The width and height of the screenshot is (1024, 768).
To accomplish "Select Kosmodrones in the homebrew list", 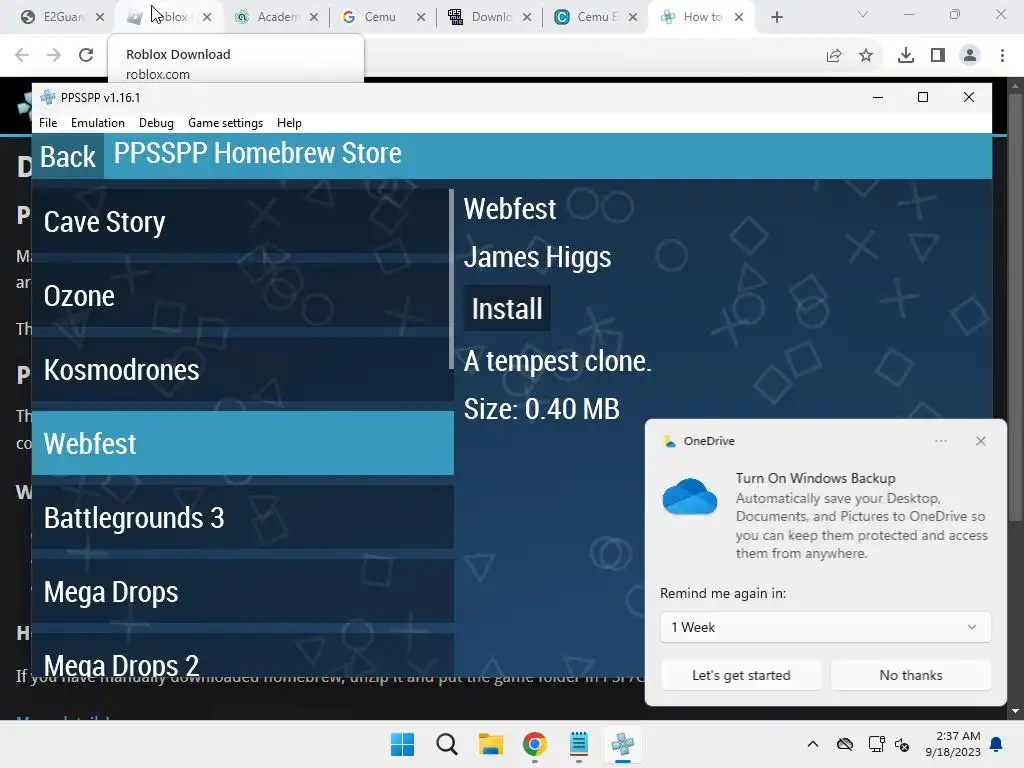I will click(242, 370).
